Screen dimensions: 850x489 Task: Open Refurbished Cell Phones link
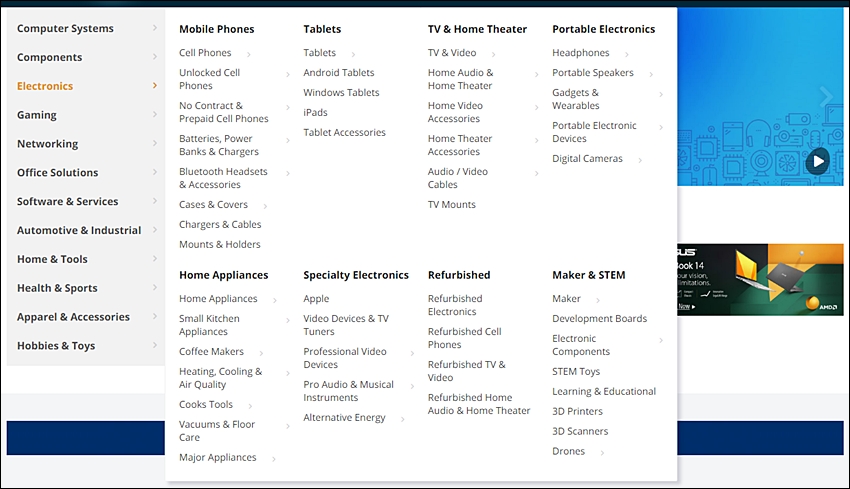pyautogui.click(x=465, y=338)
